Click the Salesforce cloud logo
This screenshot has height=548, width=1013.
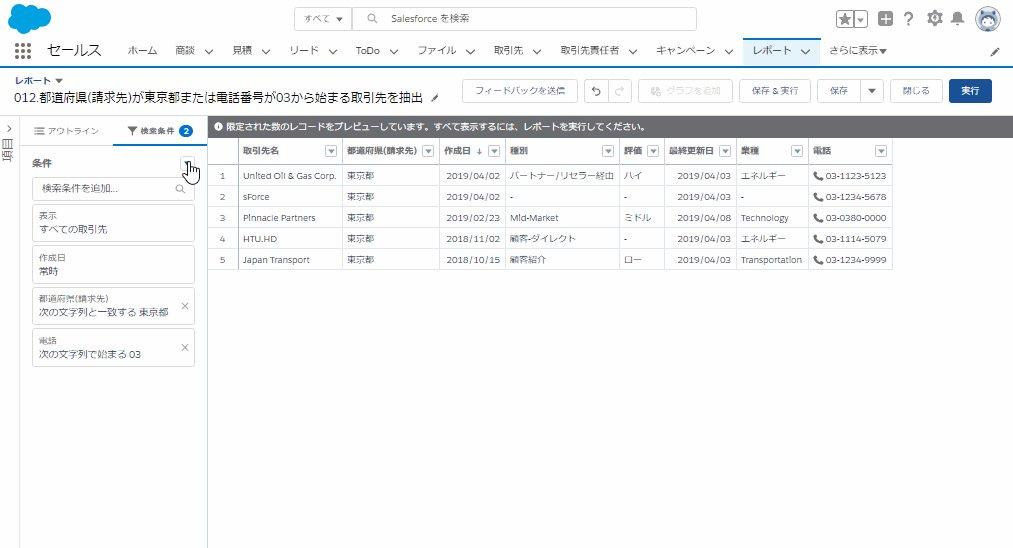29,18
